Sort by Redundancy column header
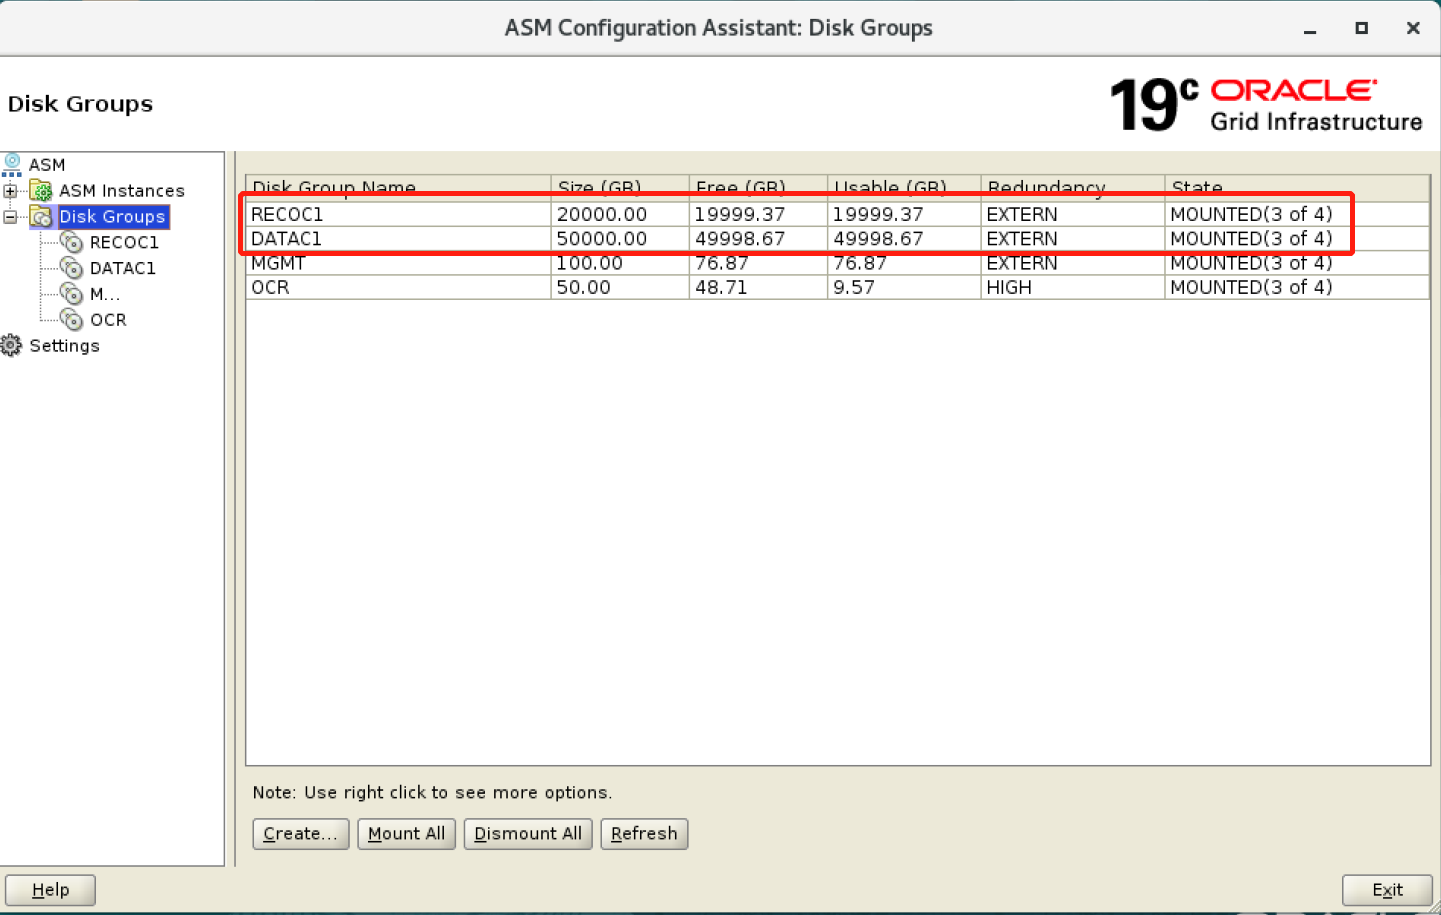1441x915 pixels. click(x=1072, y=188)
